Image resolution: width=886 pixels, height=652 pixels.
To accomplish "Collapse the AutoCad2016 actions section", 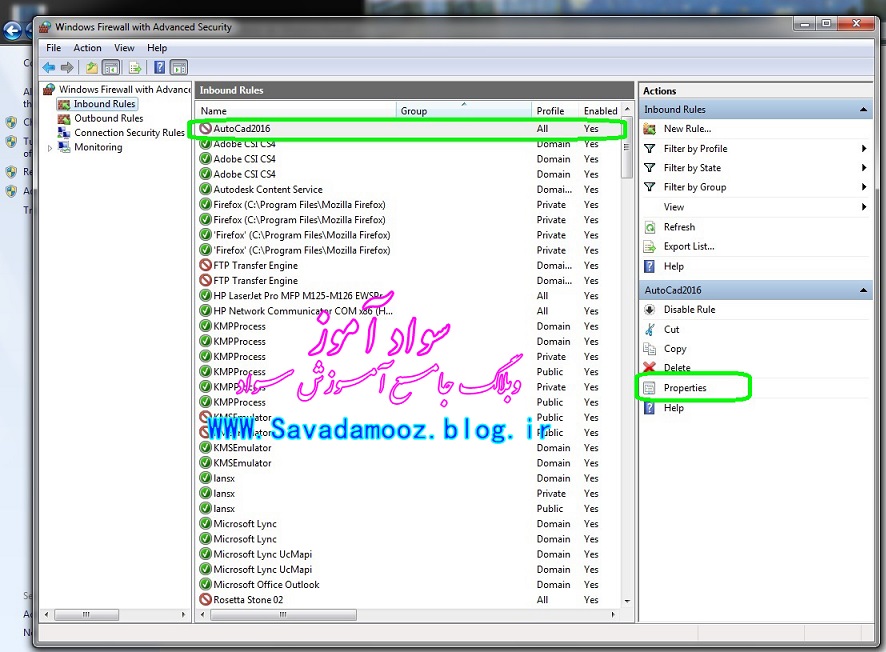I will (x=863, y=290).
